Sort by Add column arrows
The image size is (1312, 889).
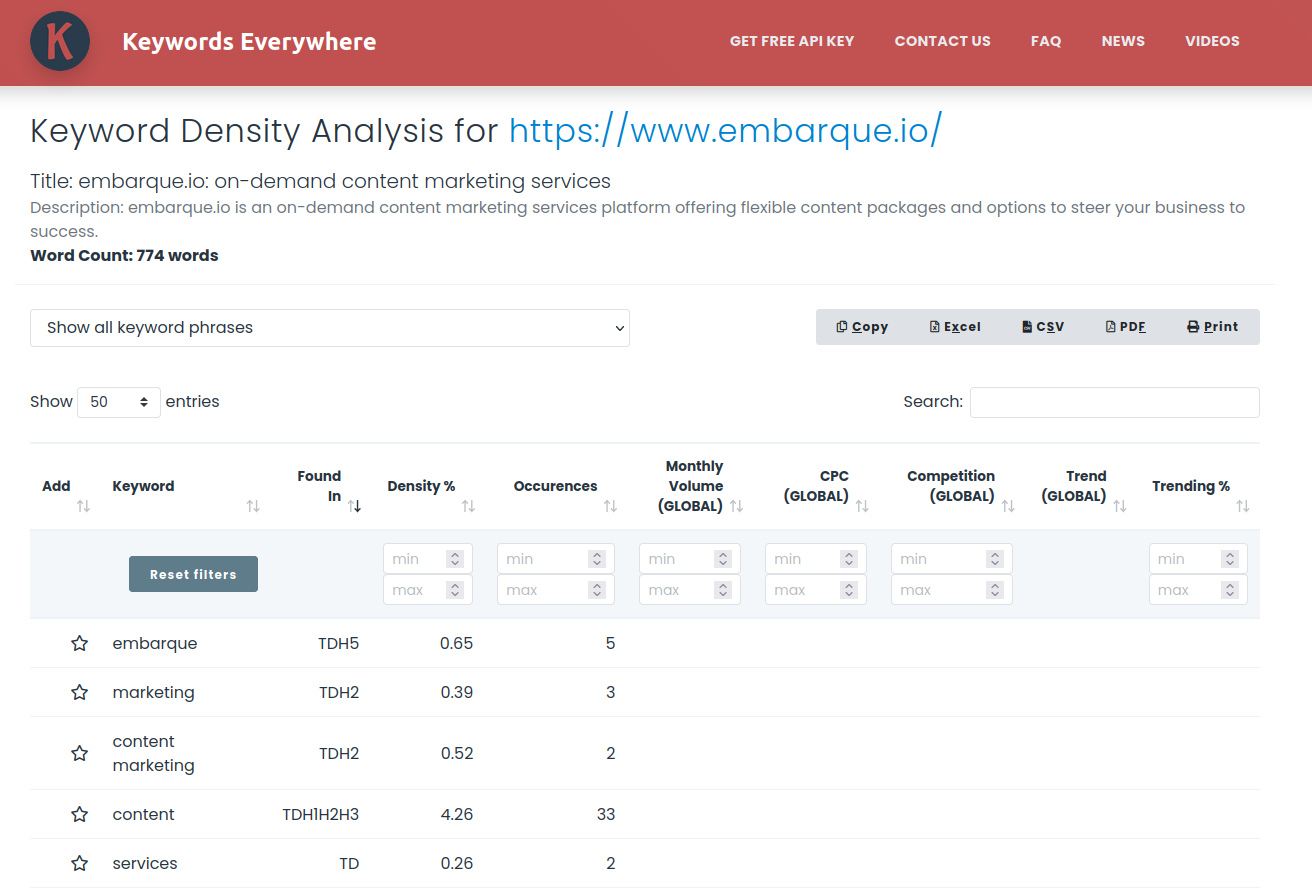(x=83, y=507)
